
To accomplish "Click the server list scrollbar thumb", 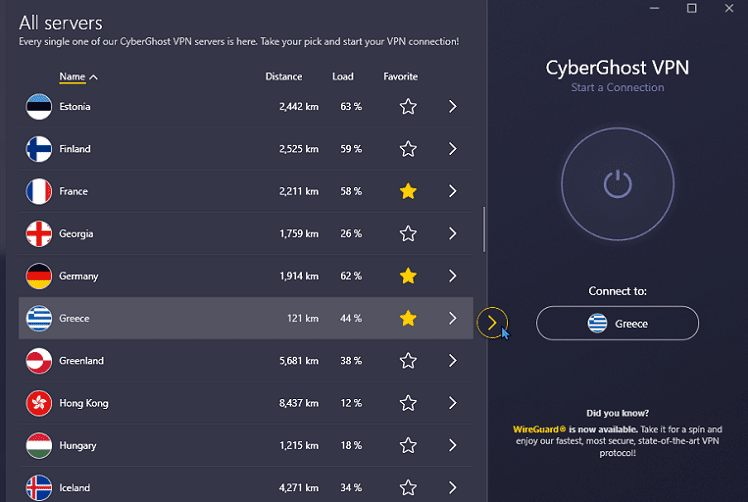I will point(484,229).
